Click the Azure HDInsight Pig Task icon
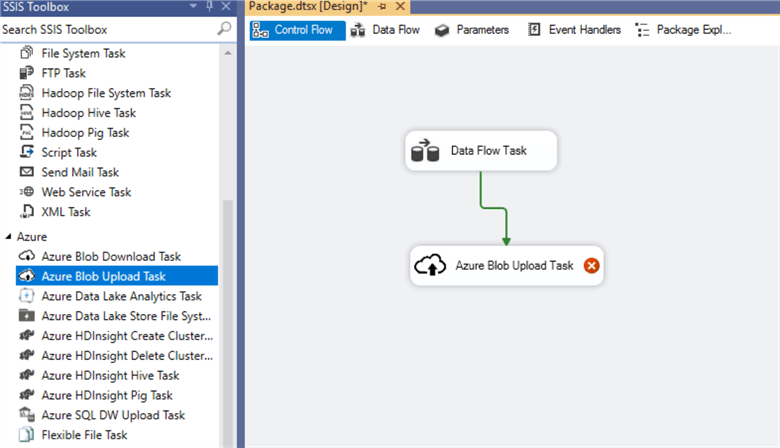 tap(26, 395)
